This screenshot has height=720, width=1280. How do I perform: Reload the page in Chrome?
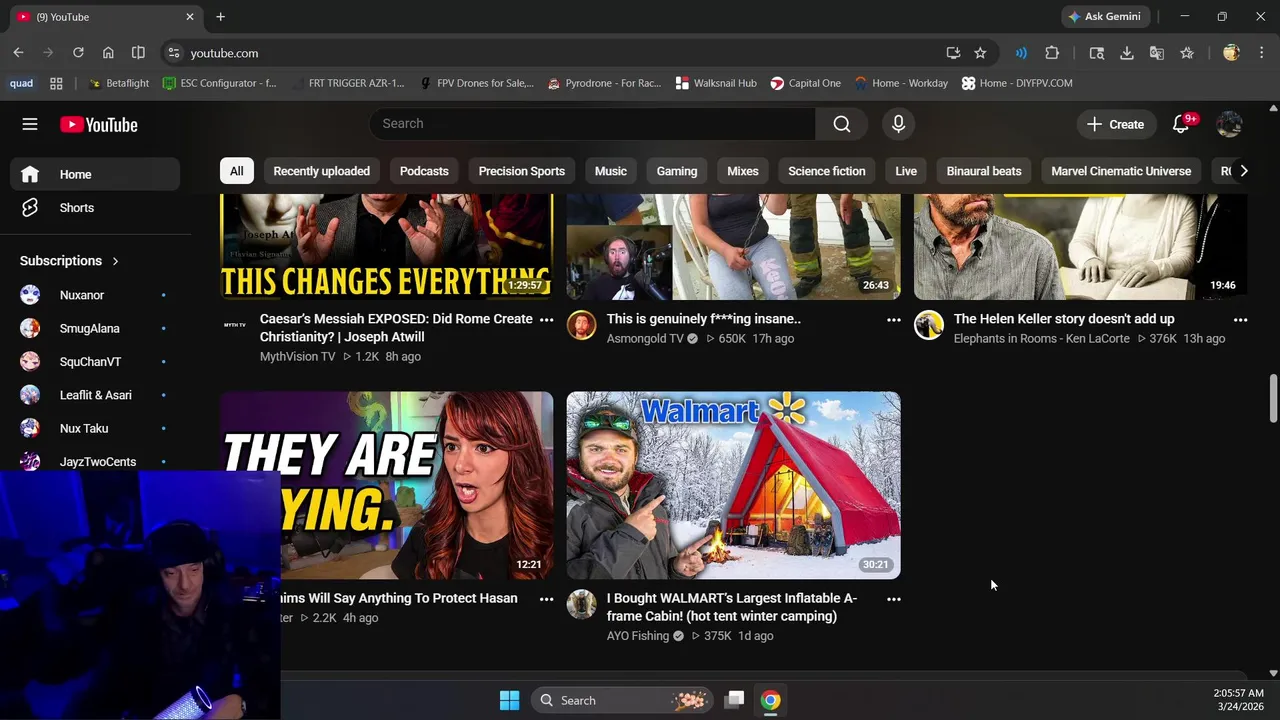(78, 53)
